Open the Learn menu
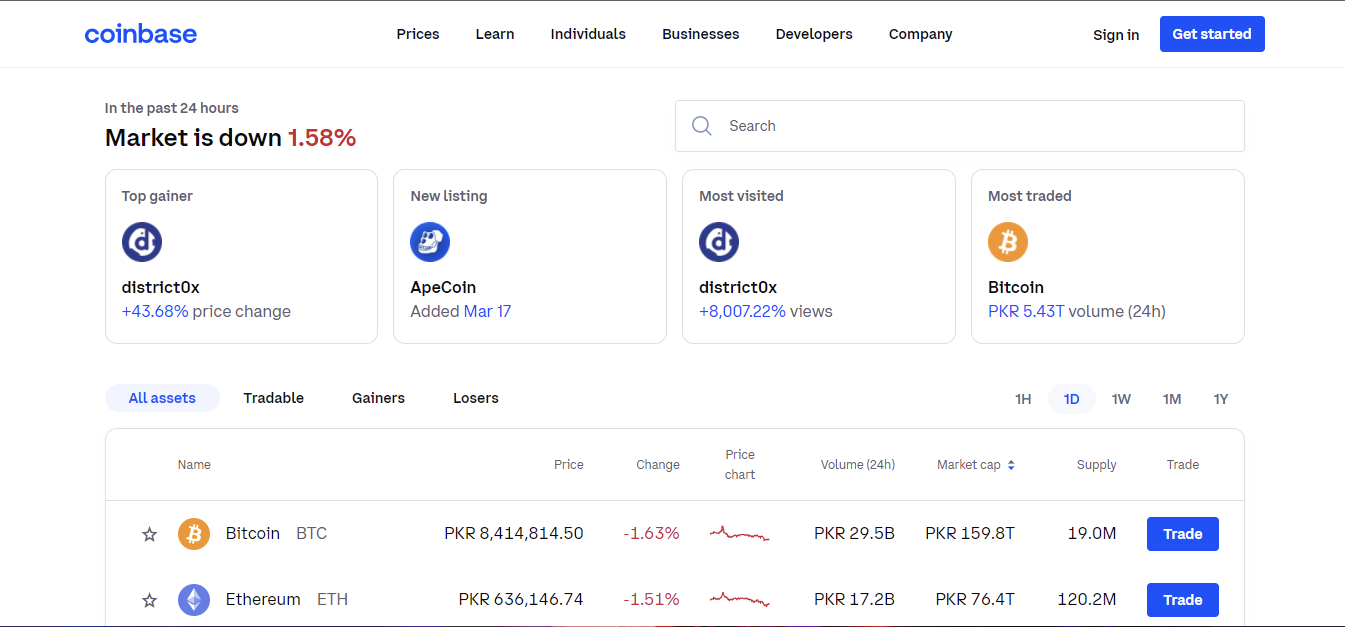1345x627 pixels. click(x=495, y=34)
